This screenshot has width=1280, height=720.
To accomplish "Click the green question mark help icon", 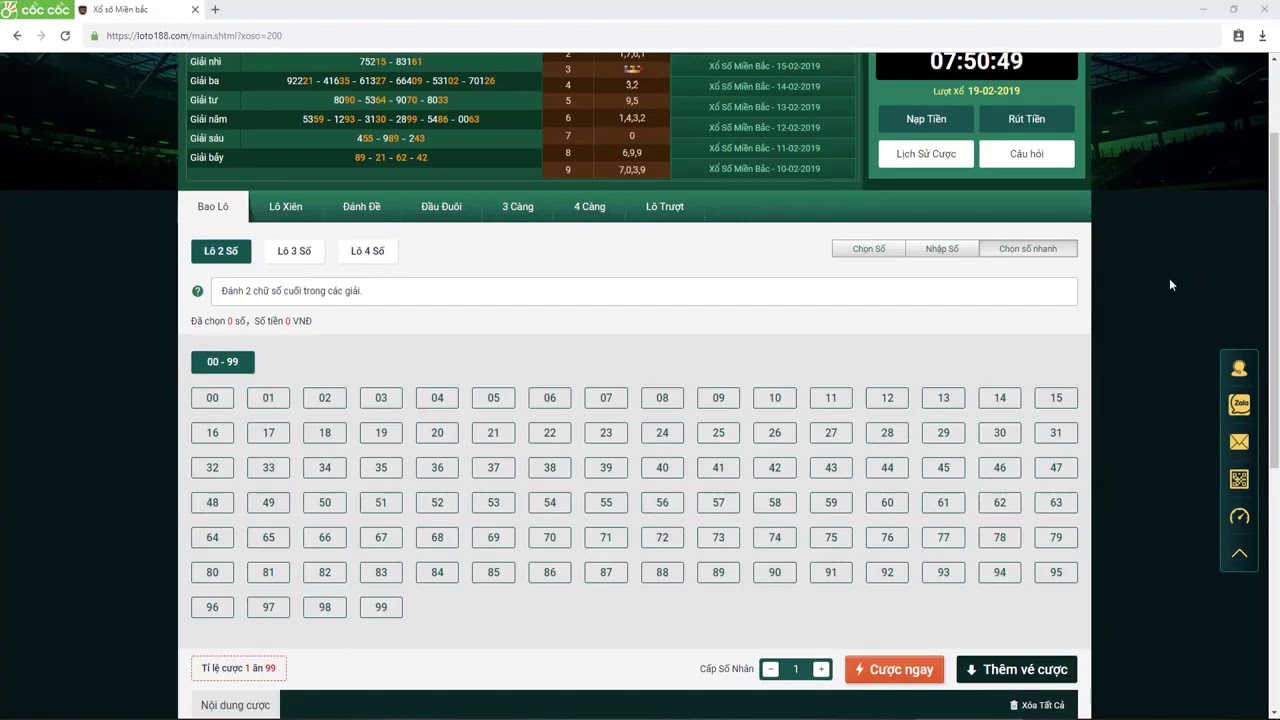I will [x=197, y=291].
